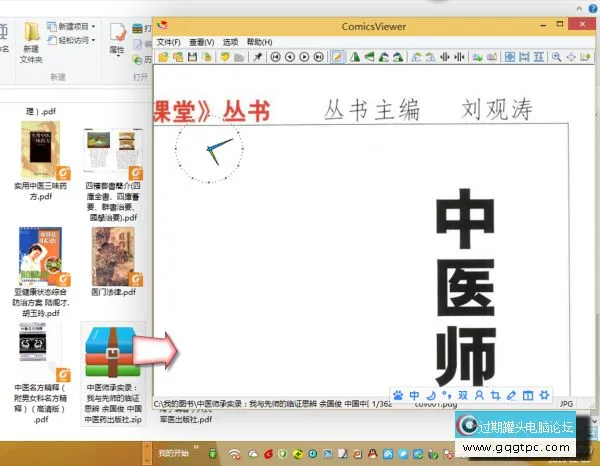Click the cloud tray icon
The width and height of the screenshot is (600, 466).
253,454
